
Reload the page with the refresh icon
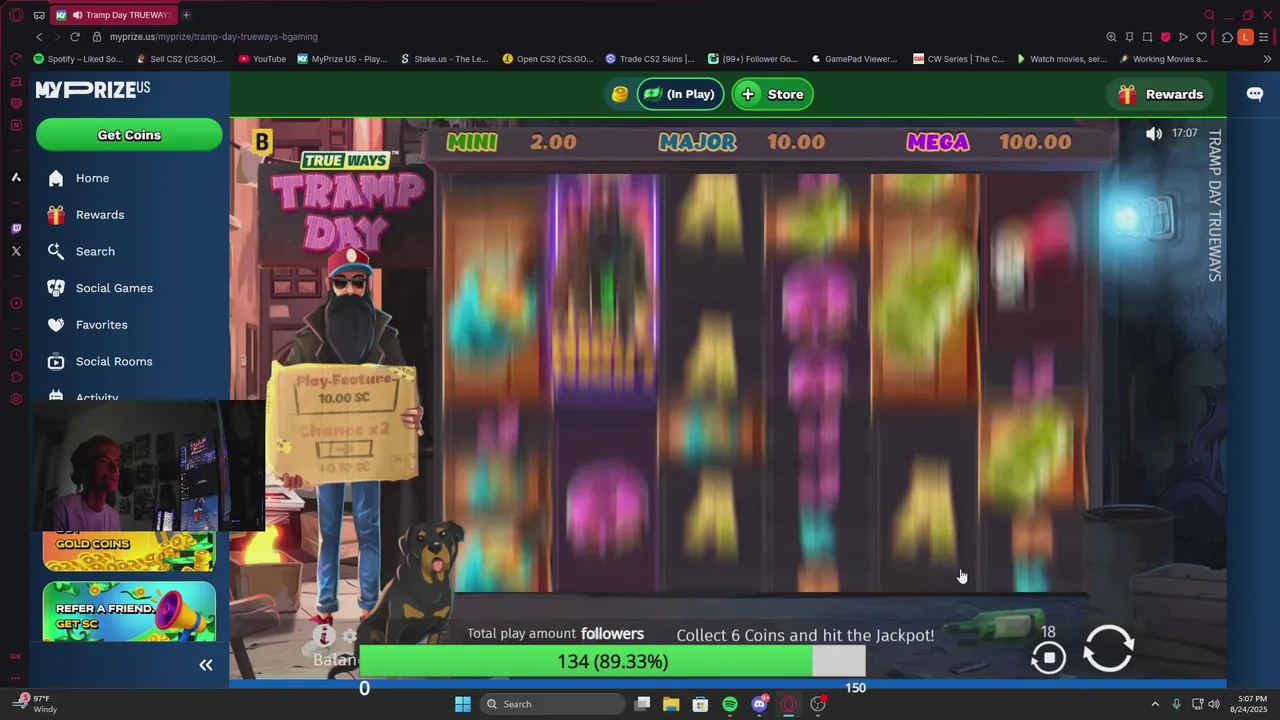(74, 37)
